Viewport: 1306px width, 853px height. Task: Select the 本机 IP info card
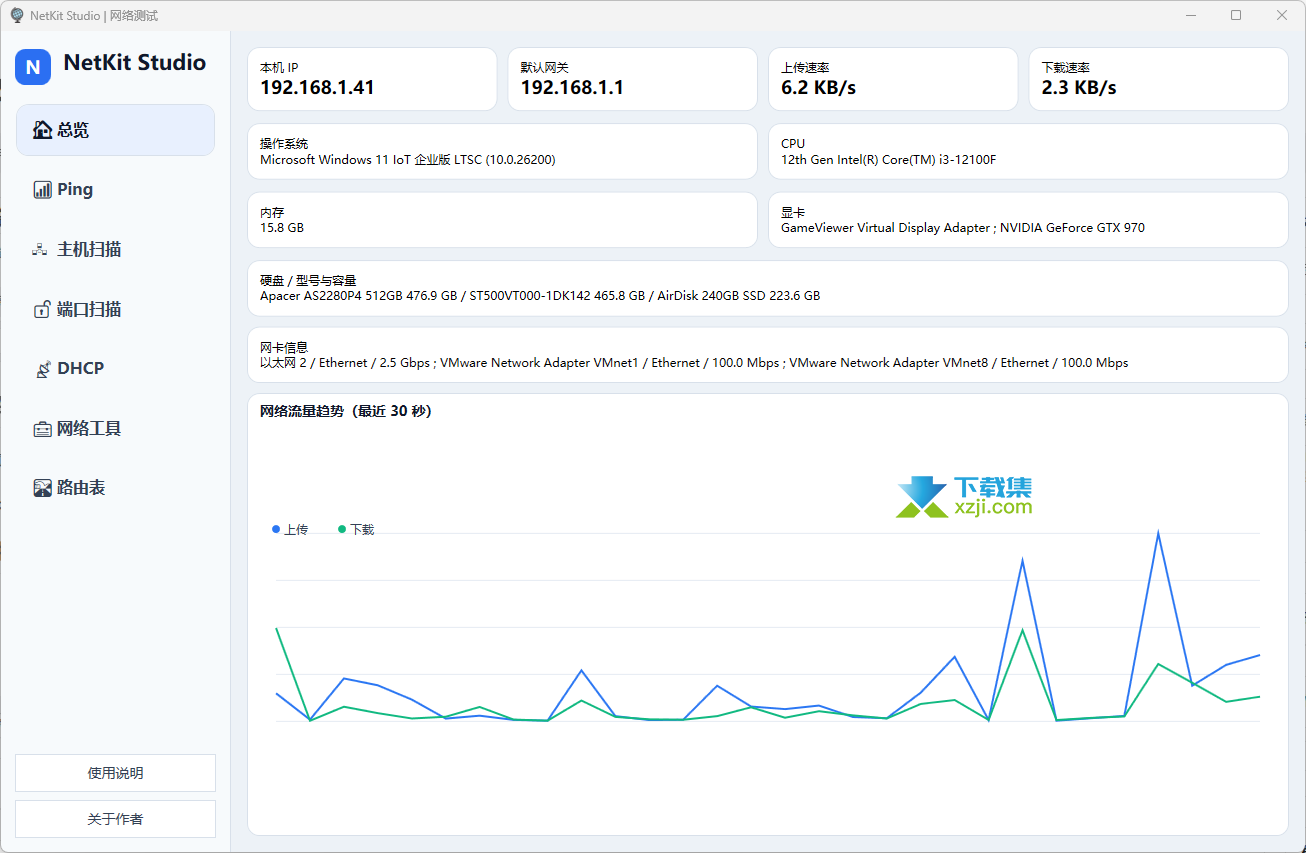coord(372,78)
